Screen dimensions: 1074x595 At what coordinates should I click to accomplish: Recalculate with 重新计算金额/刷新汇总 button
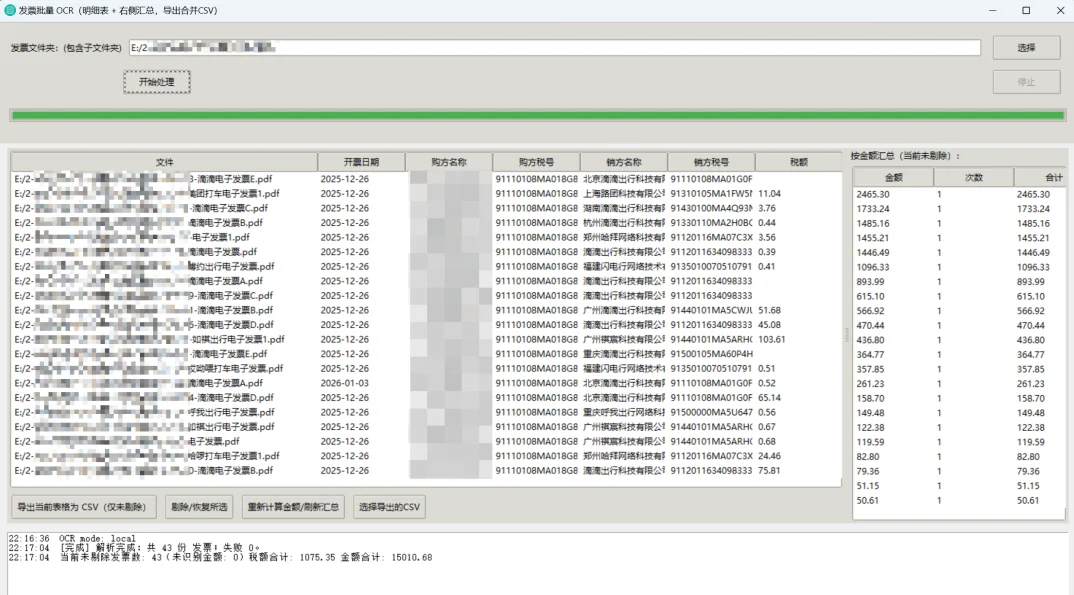pos(293,507)
